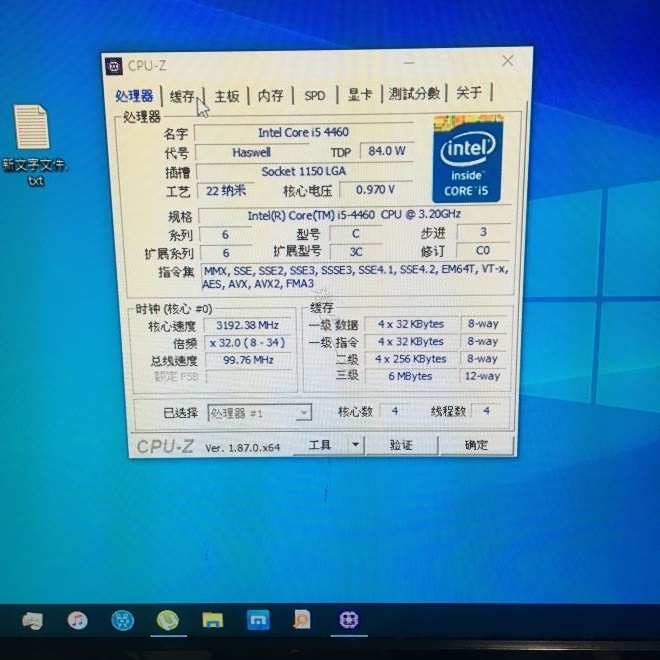
Task: Open iTunes from the taskbar
Action: tap(77, 620)
